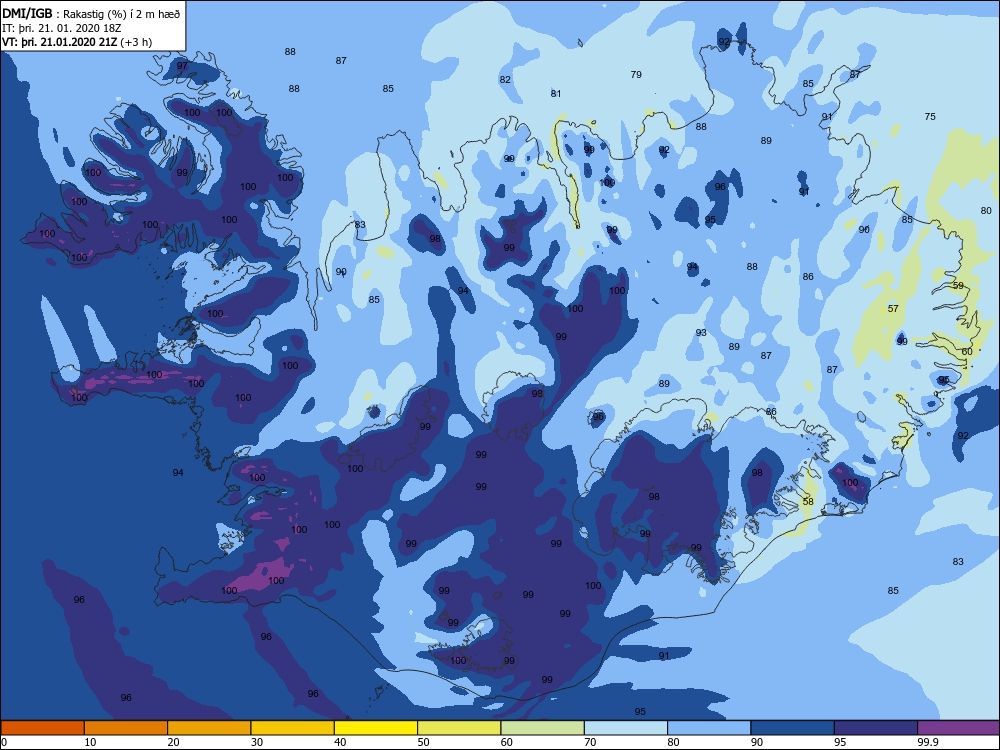Pick the 95–99.9 indigo legend segment
Screen dimensions: 1000x750
pyautogui.click(x=876, y=728)
